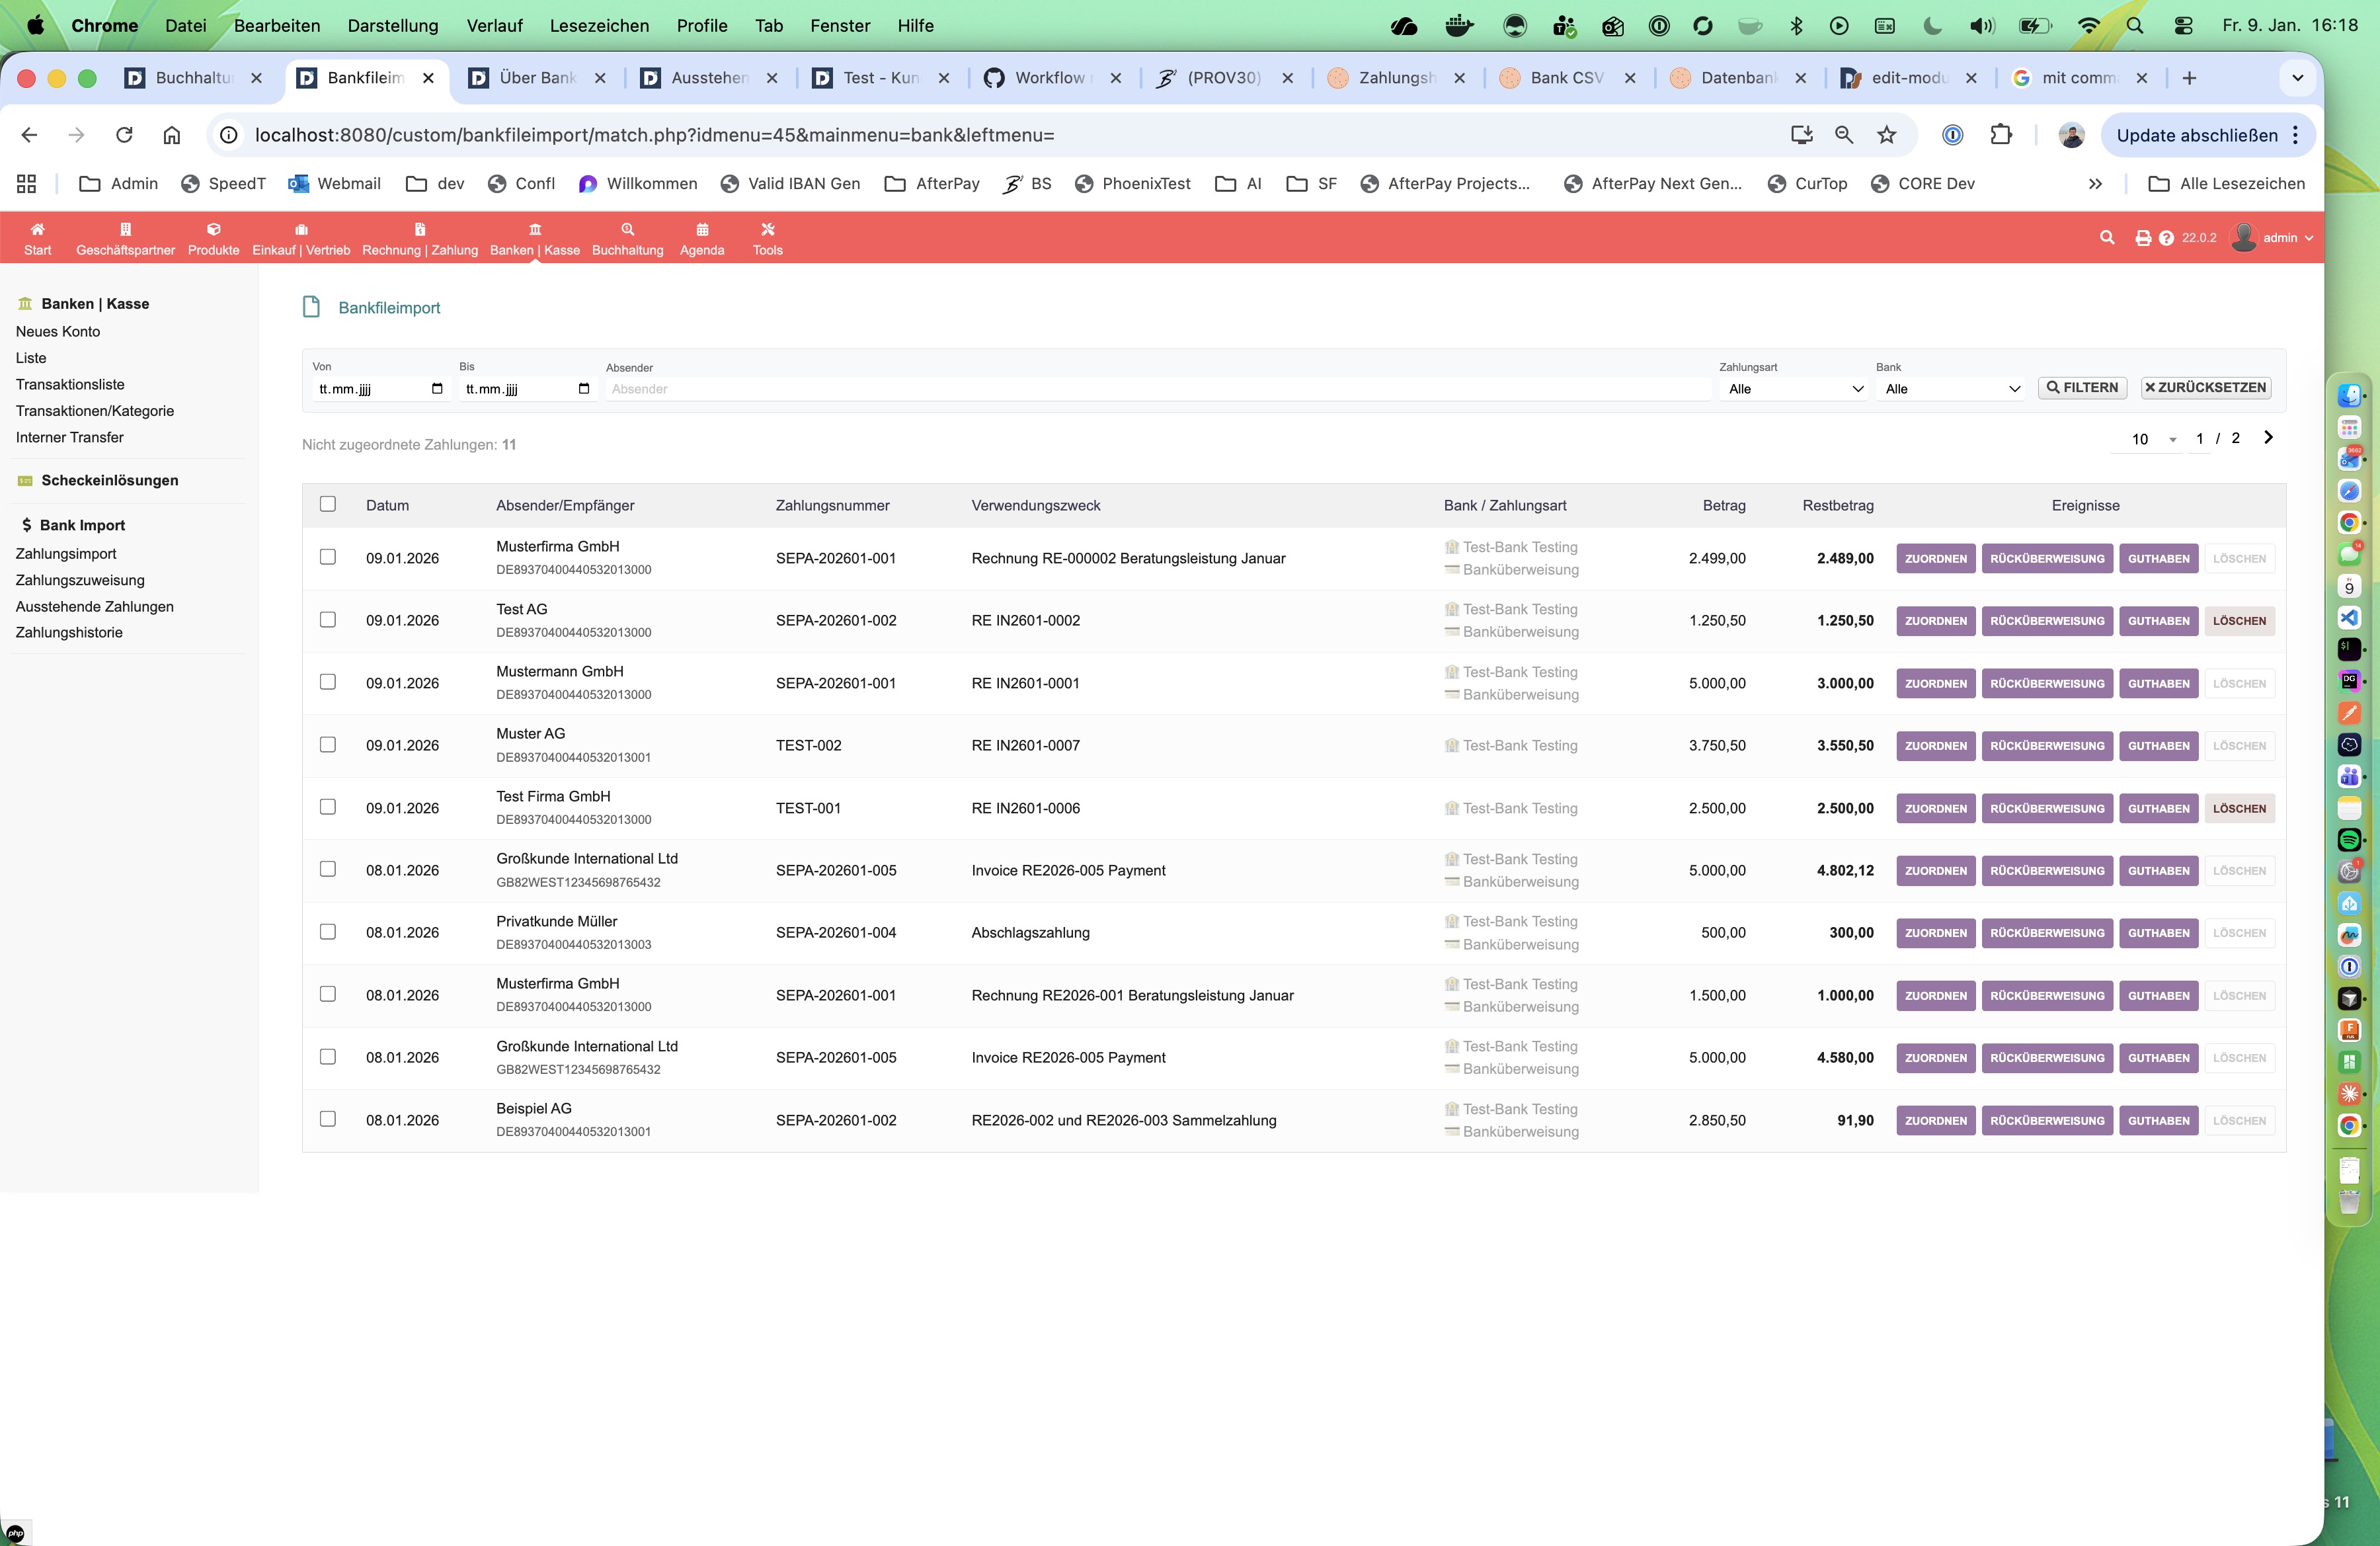Open the Zahlungsart filter dropdown
Image resolution: width=2380 pixels, height=1546 pixels.
1794,389
